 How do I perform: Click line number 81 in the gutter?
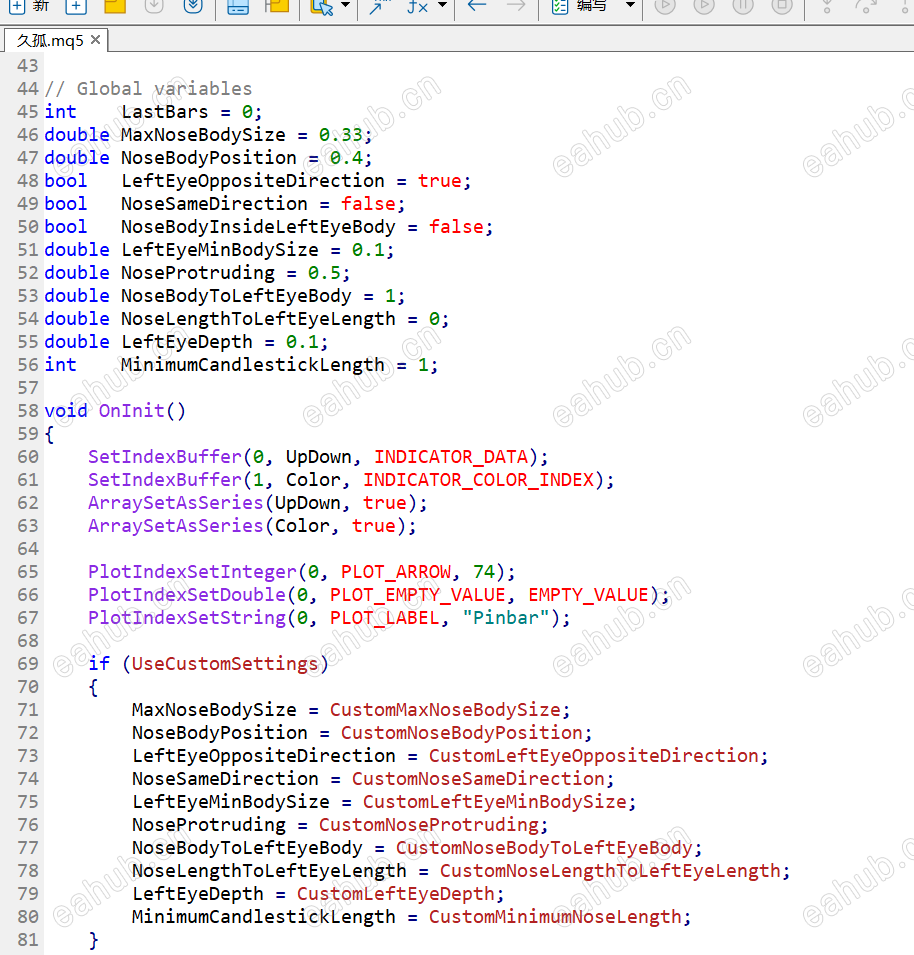point(27,940)
